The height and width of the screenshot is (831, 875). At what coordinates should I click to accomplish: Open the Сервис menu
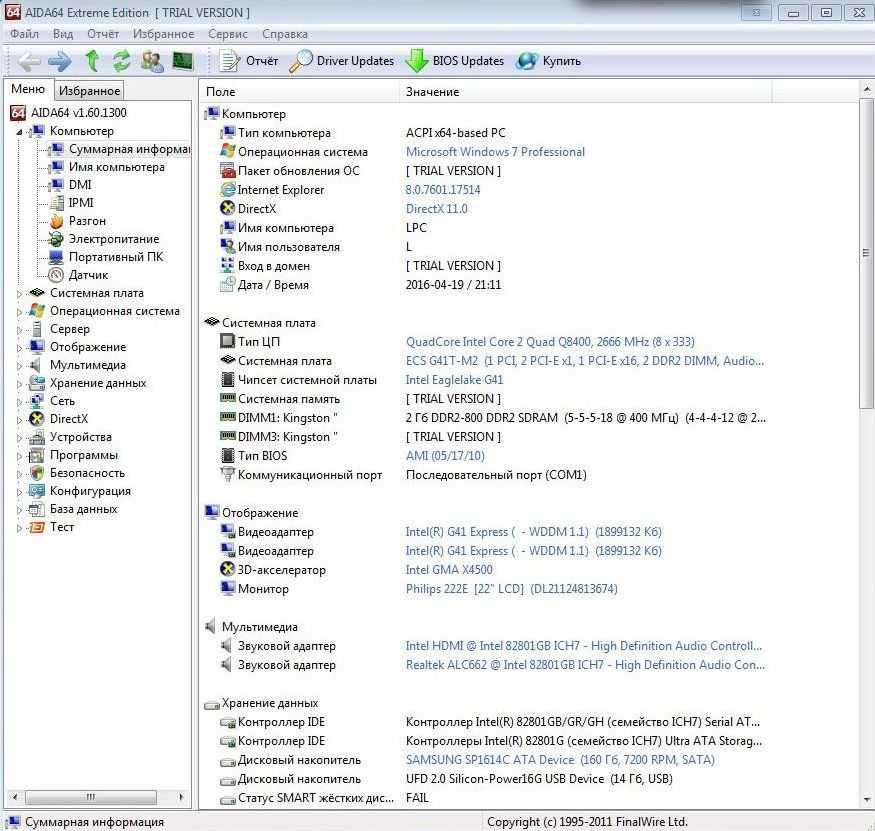point(228,34)
